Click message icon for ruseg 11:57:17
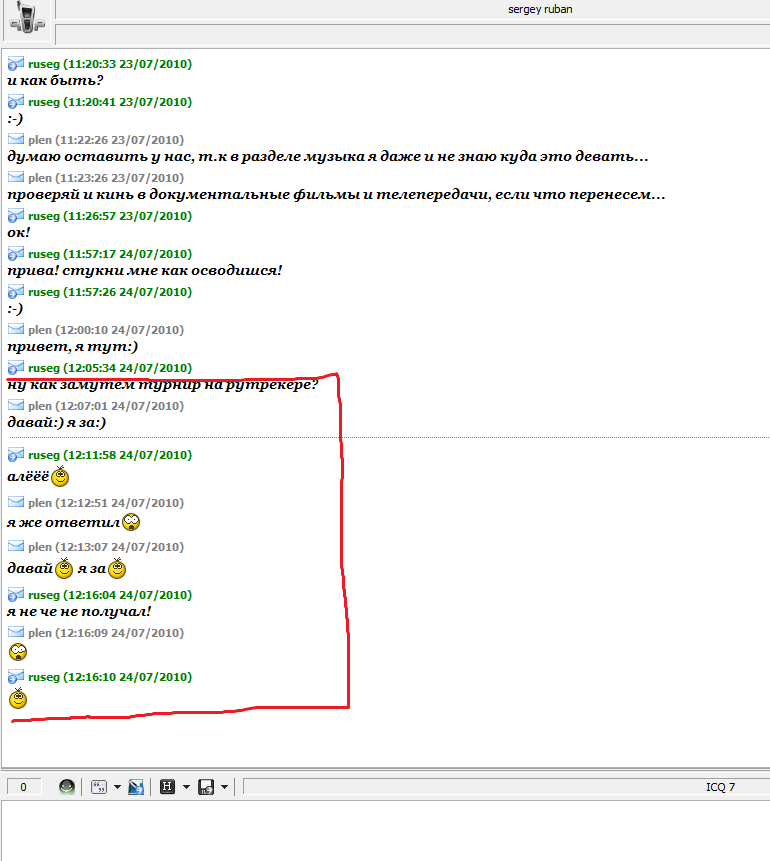770x861 pixels. click(x=16, y=254)
